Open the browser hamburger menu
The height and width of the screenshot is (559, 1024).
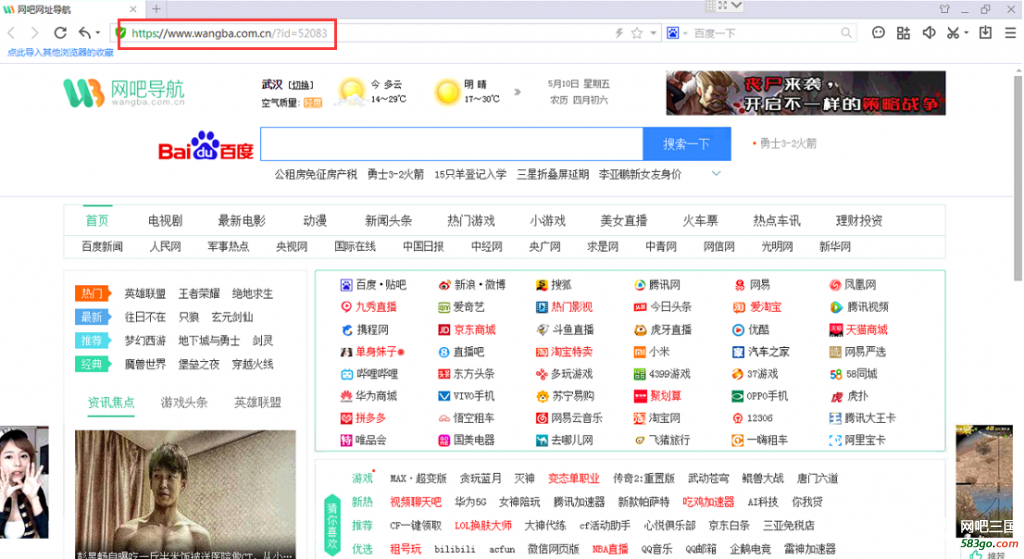[x=1010, y=33]
